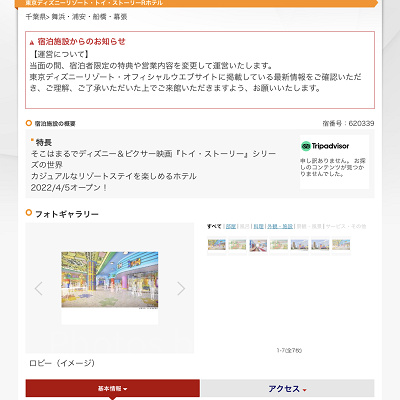The image size is (400, 400).
Task: Select the seventh gallery thumbnail
Action: click(x=341, y=245)
